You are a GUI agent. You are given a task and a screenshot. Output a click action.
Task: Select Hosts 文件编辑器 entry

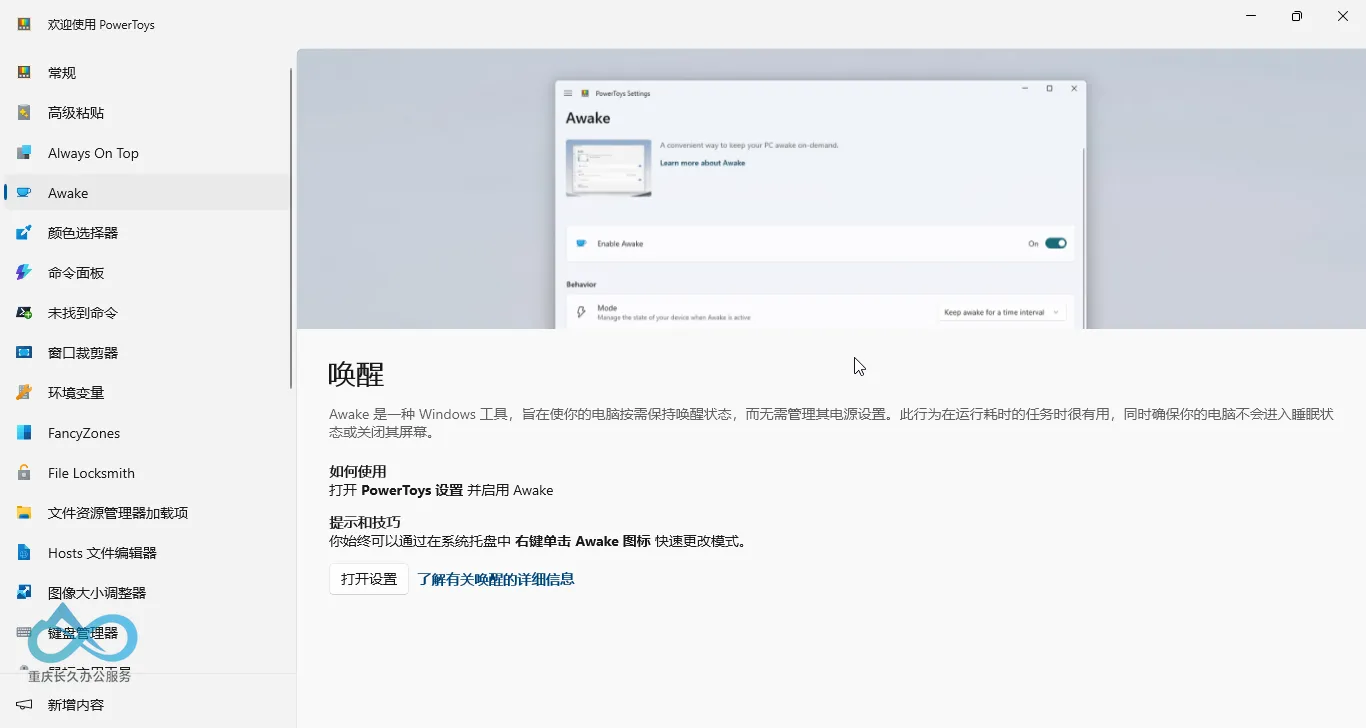click(x=147, y=553)
